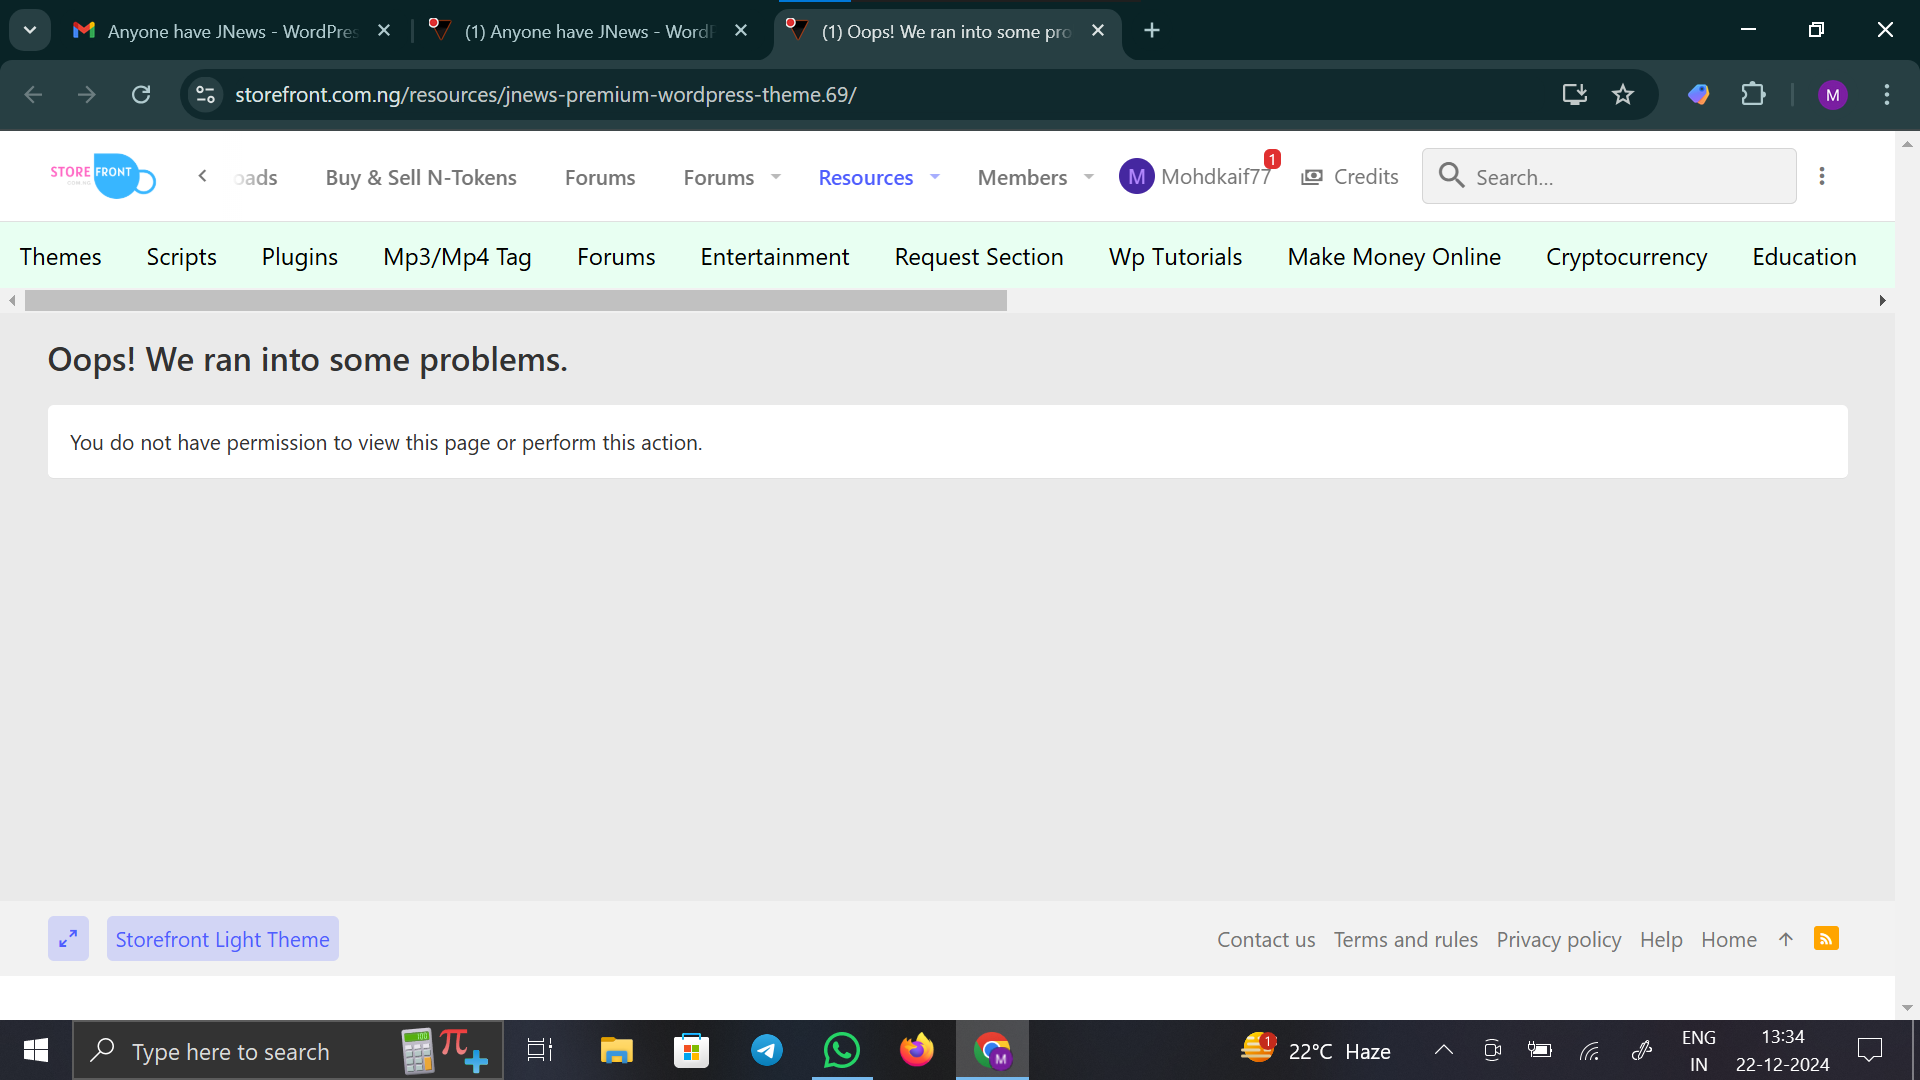This screenshot has height=1080, width=1920.
Task: Click the scroll-to-top arrow icon in footer
Action: [x=1786, y=939]
